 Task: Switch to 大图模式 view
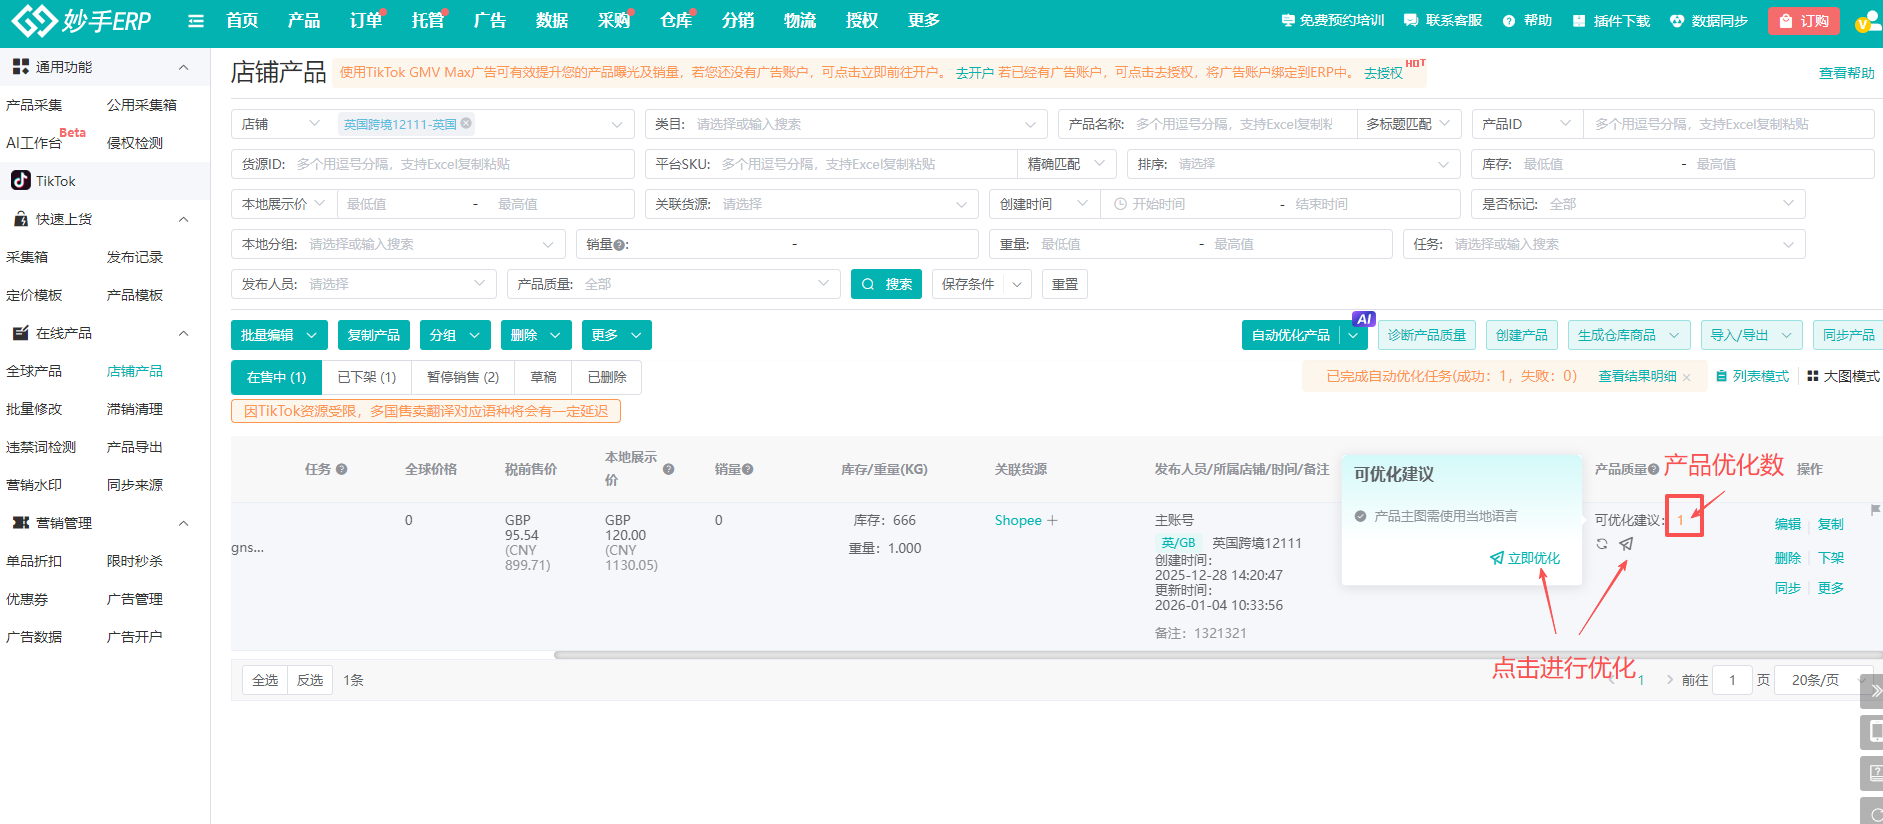(x=1843, y=377)
